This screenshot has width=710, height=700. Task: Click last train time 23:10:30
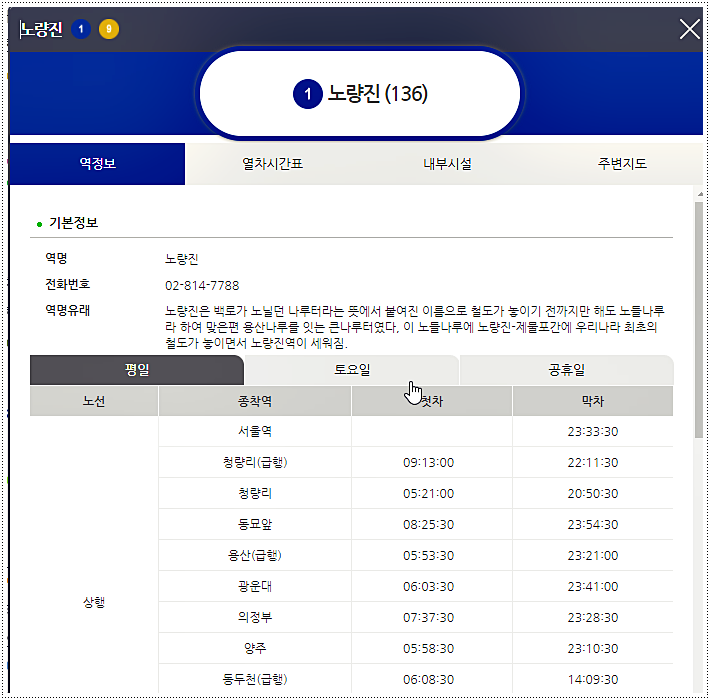coord(593,649)
